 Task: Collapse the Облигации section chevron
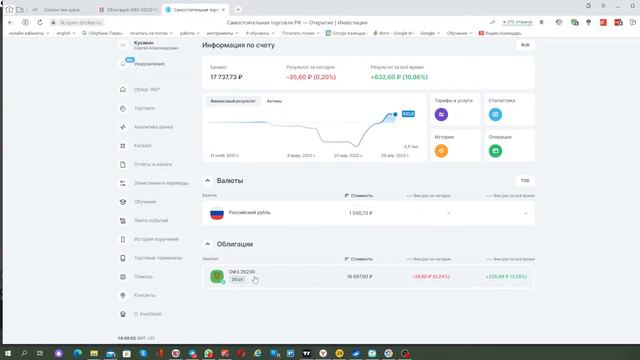207,244
